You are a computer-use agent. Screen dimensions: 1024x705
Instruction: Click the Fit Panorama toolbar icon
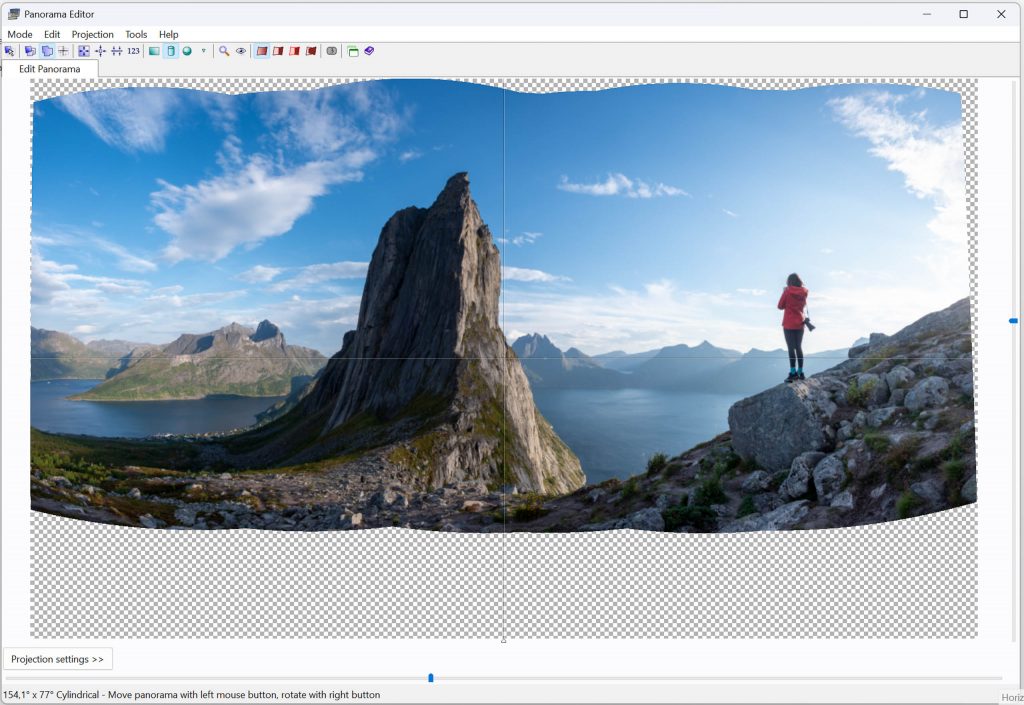point(84,51)
